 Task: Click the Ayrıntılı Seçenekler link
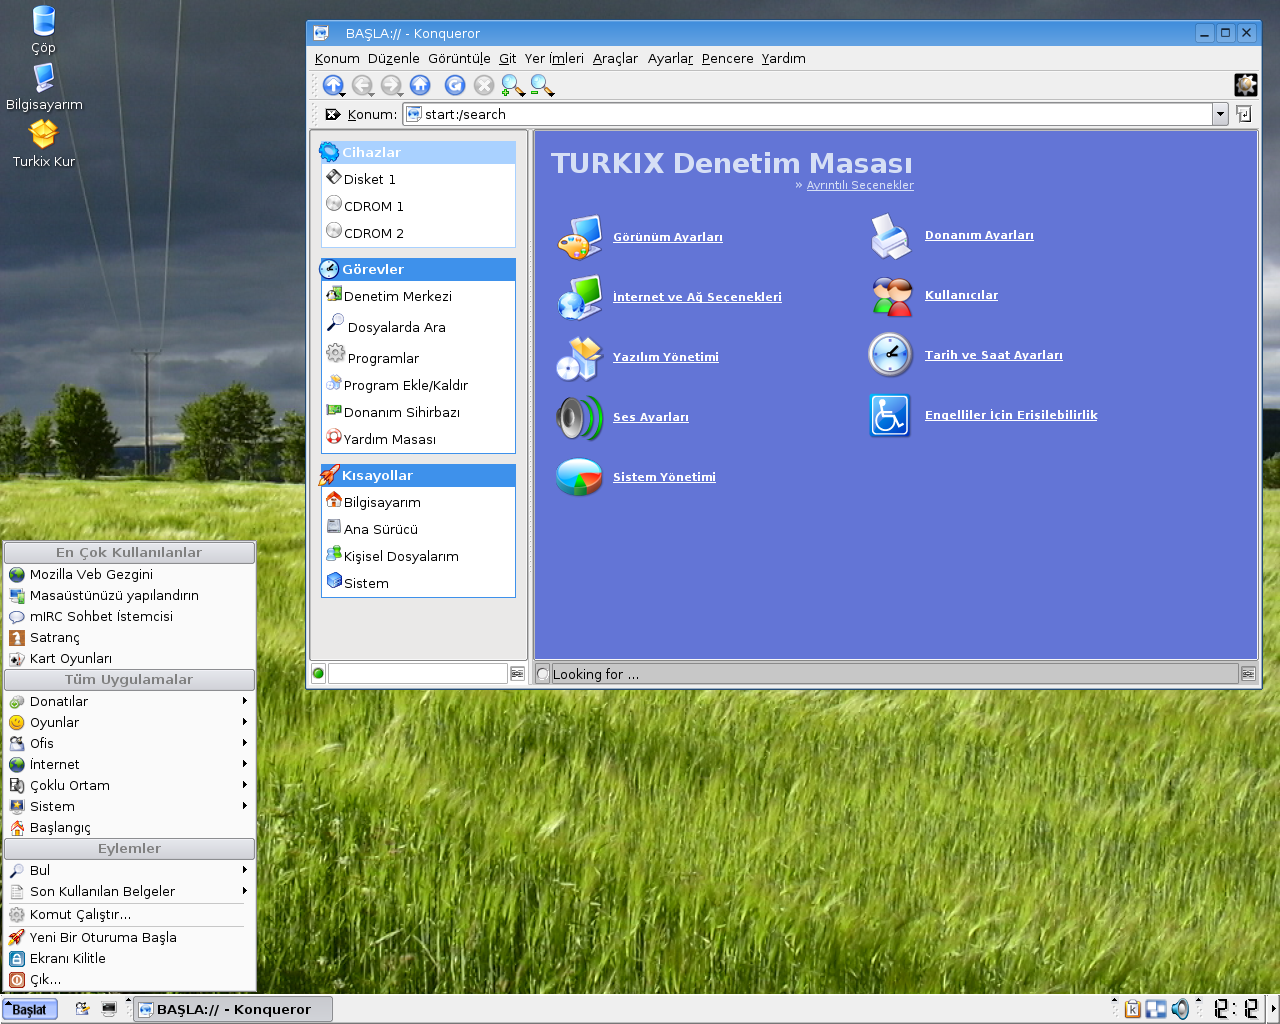(860, 185)
